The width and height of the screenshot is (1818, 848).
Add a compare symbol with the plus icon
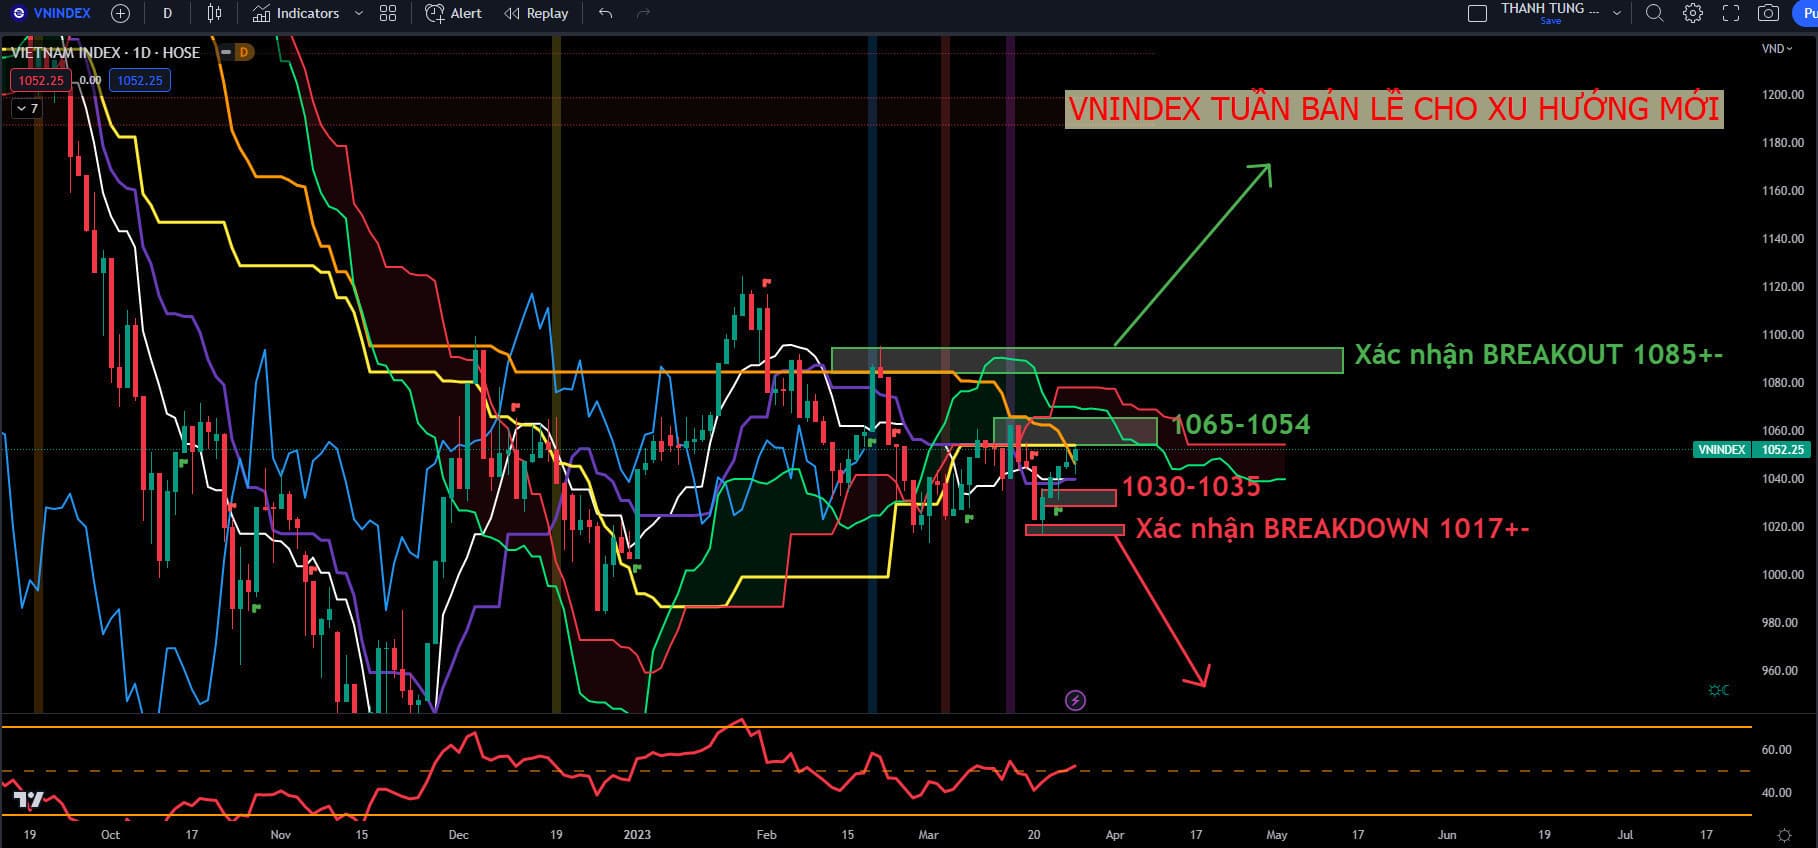tap(121, 13)
